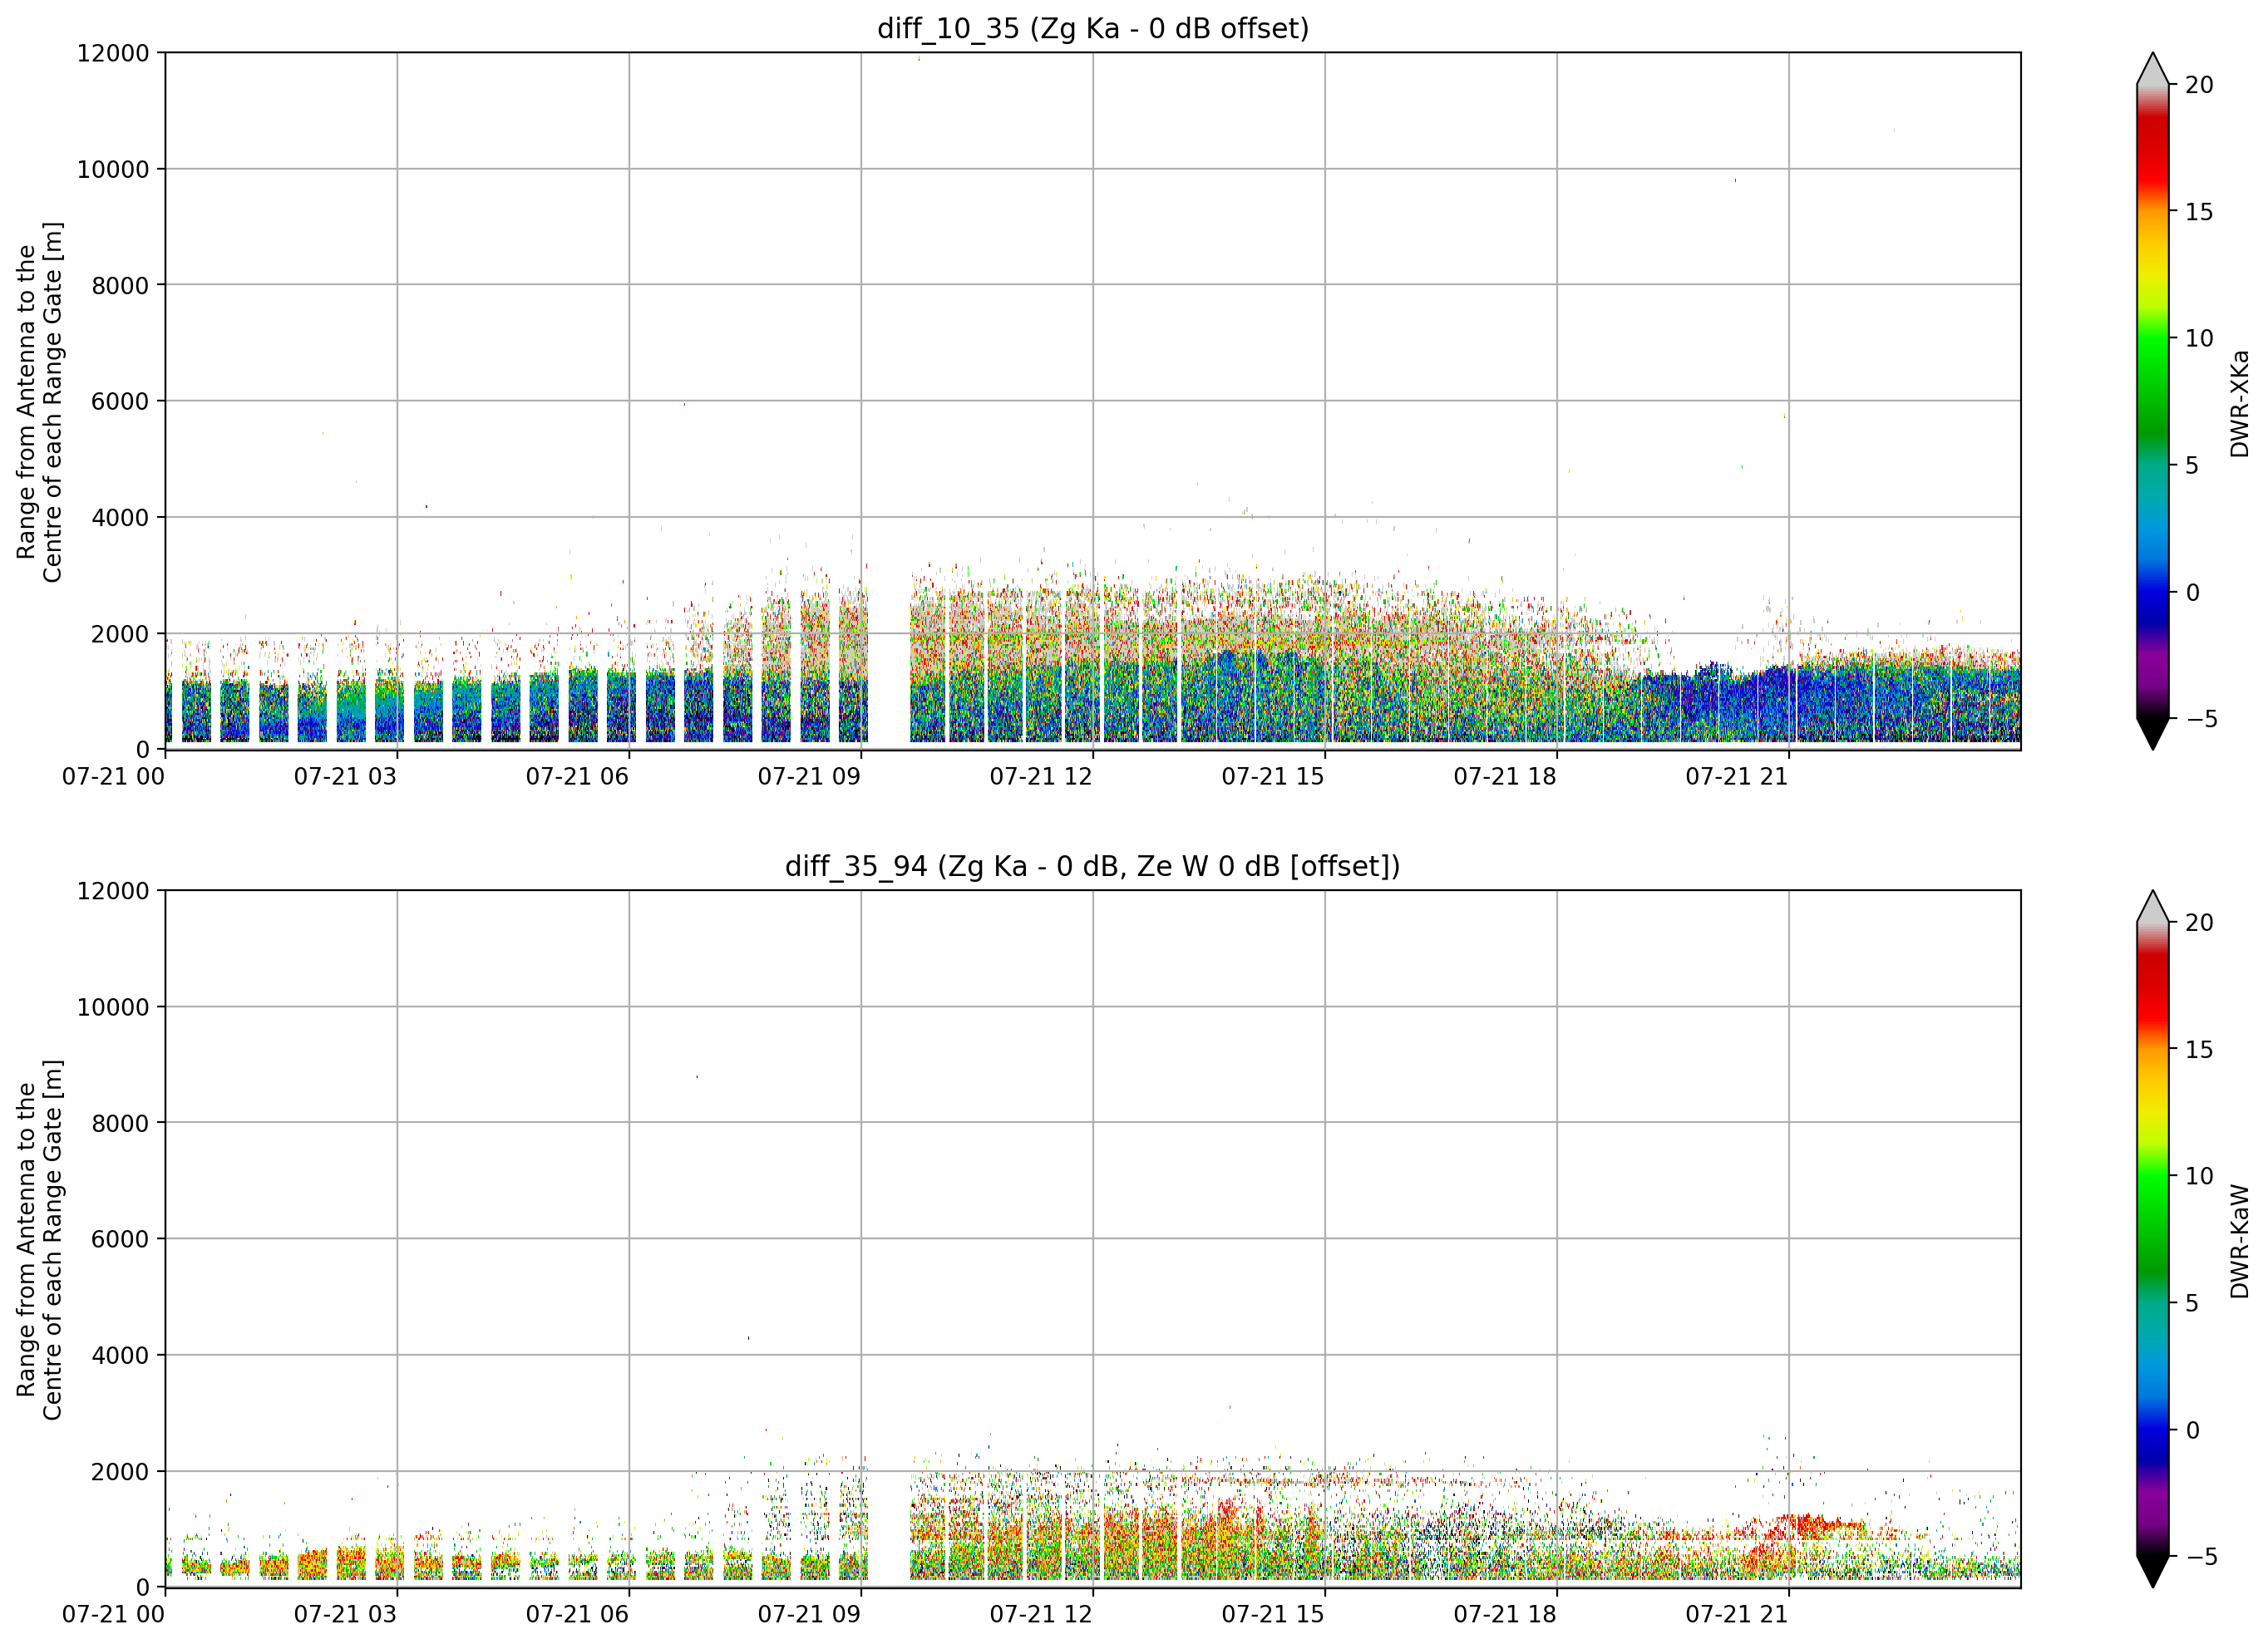Click "07-21 18" time label under top plot
Viewport: 2268px width, 1644px height.
point(1505,777)
